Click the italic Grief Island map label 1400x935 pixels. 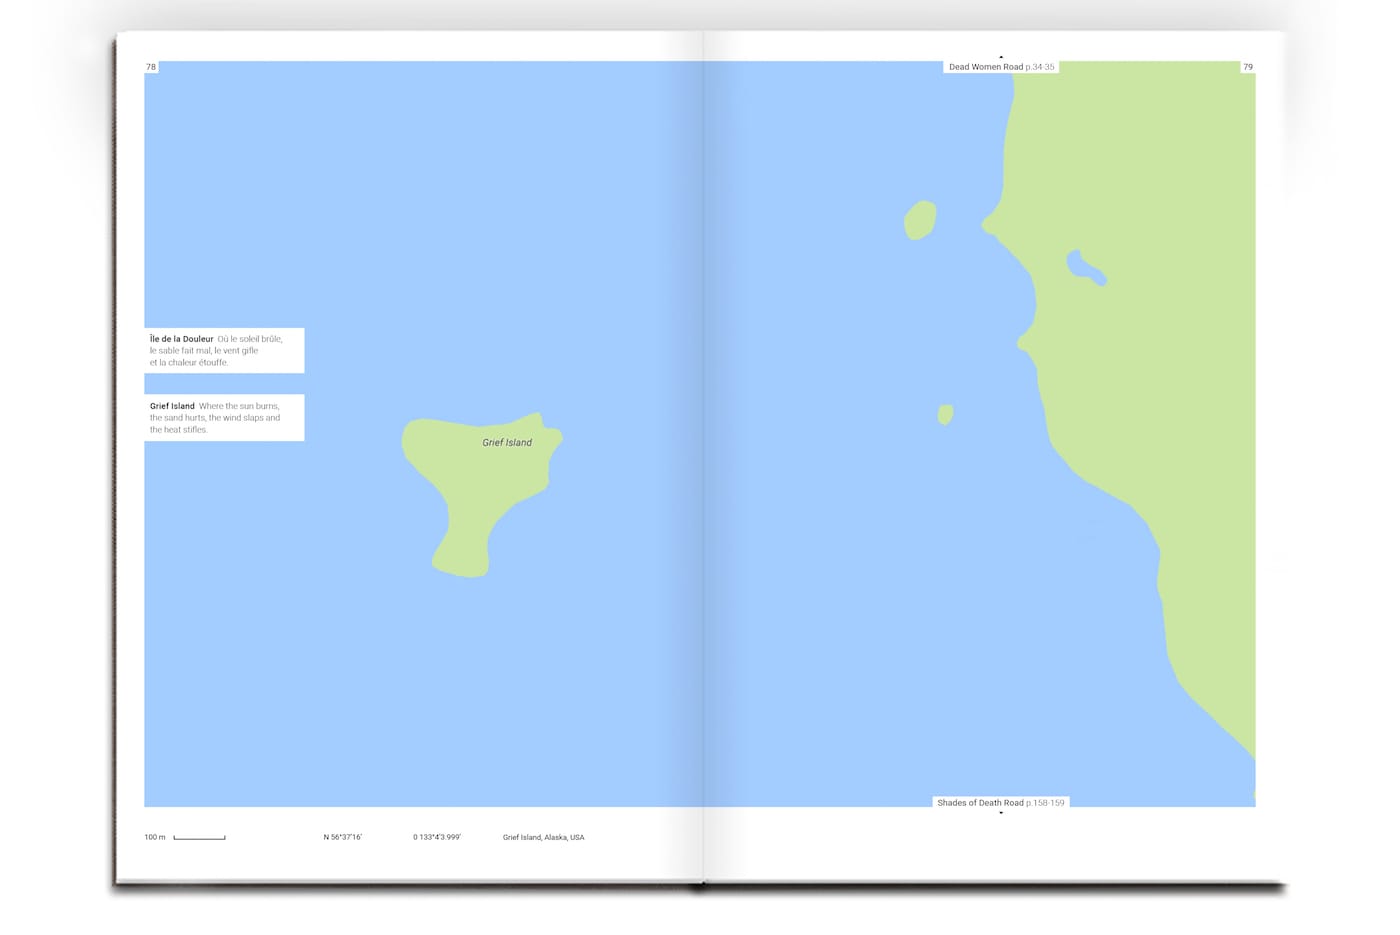coord(507,442)
